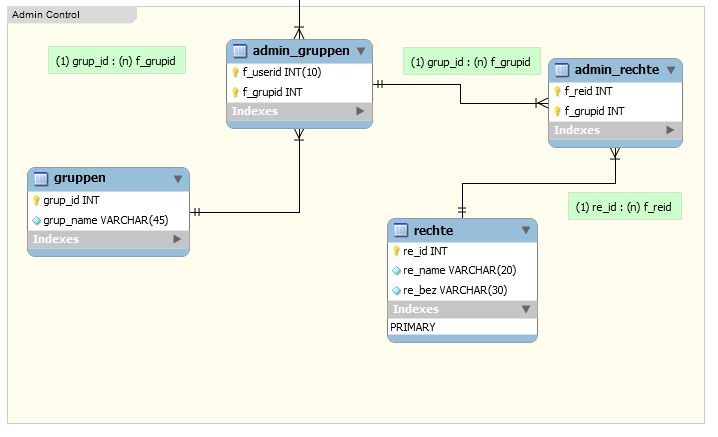This screenshot has width=718, height=437.
Task: Click the admin_rechte table icon
Action: pos(562,70)
